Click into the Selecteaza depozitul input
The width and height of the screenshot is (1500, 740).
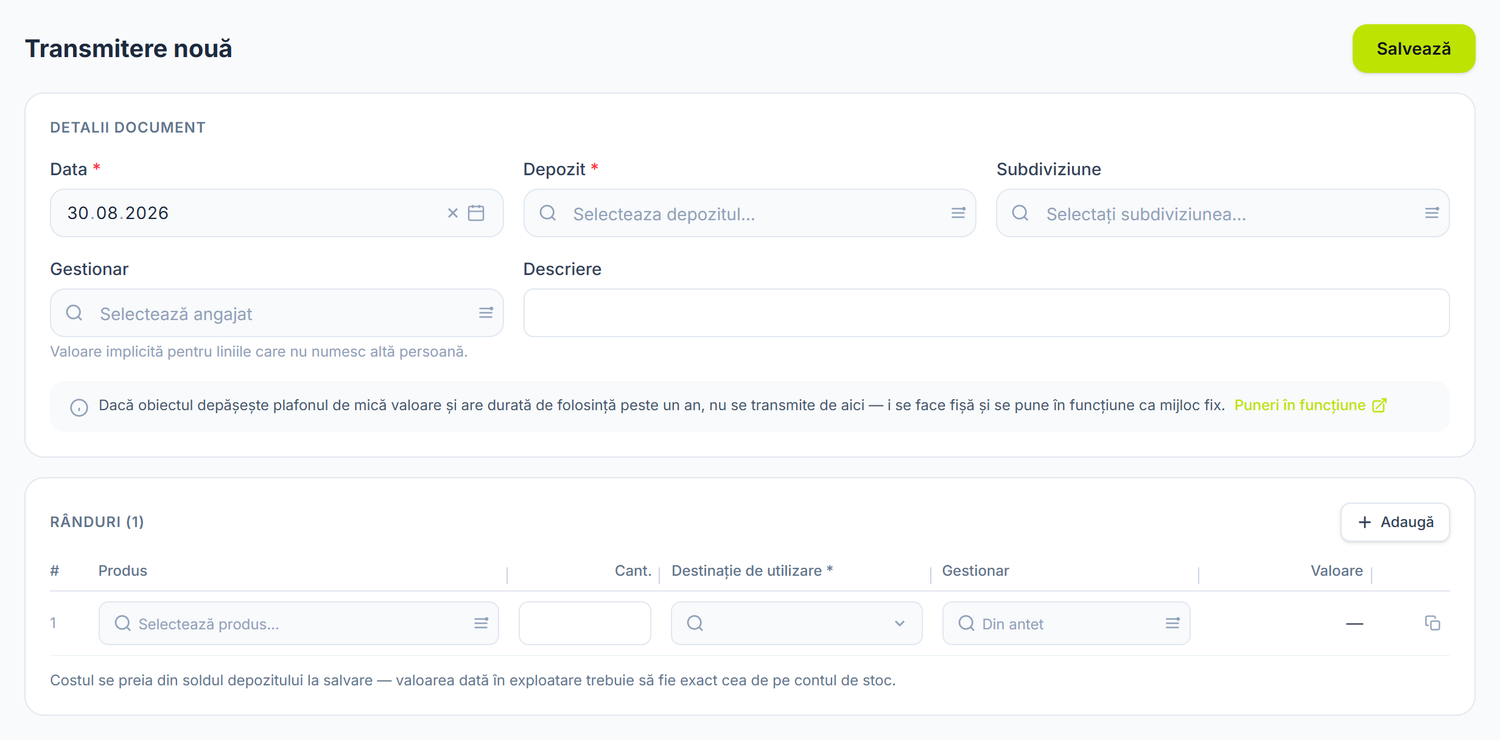coord(750,213)
